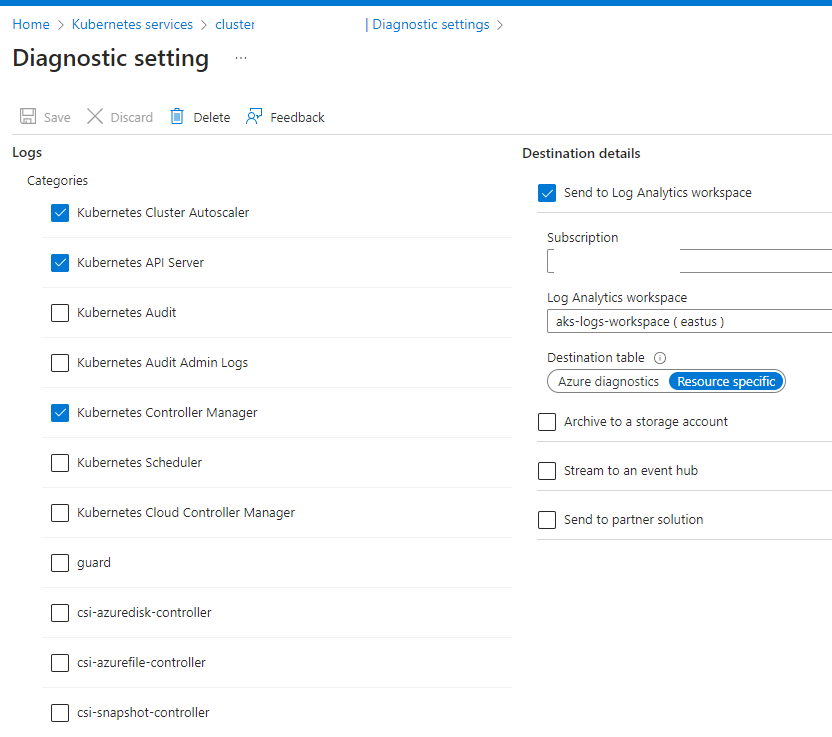The image size is (832, 737).
Task: Click the Destination table info icon
Action: [x=660, y=358]
